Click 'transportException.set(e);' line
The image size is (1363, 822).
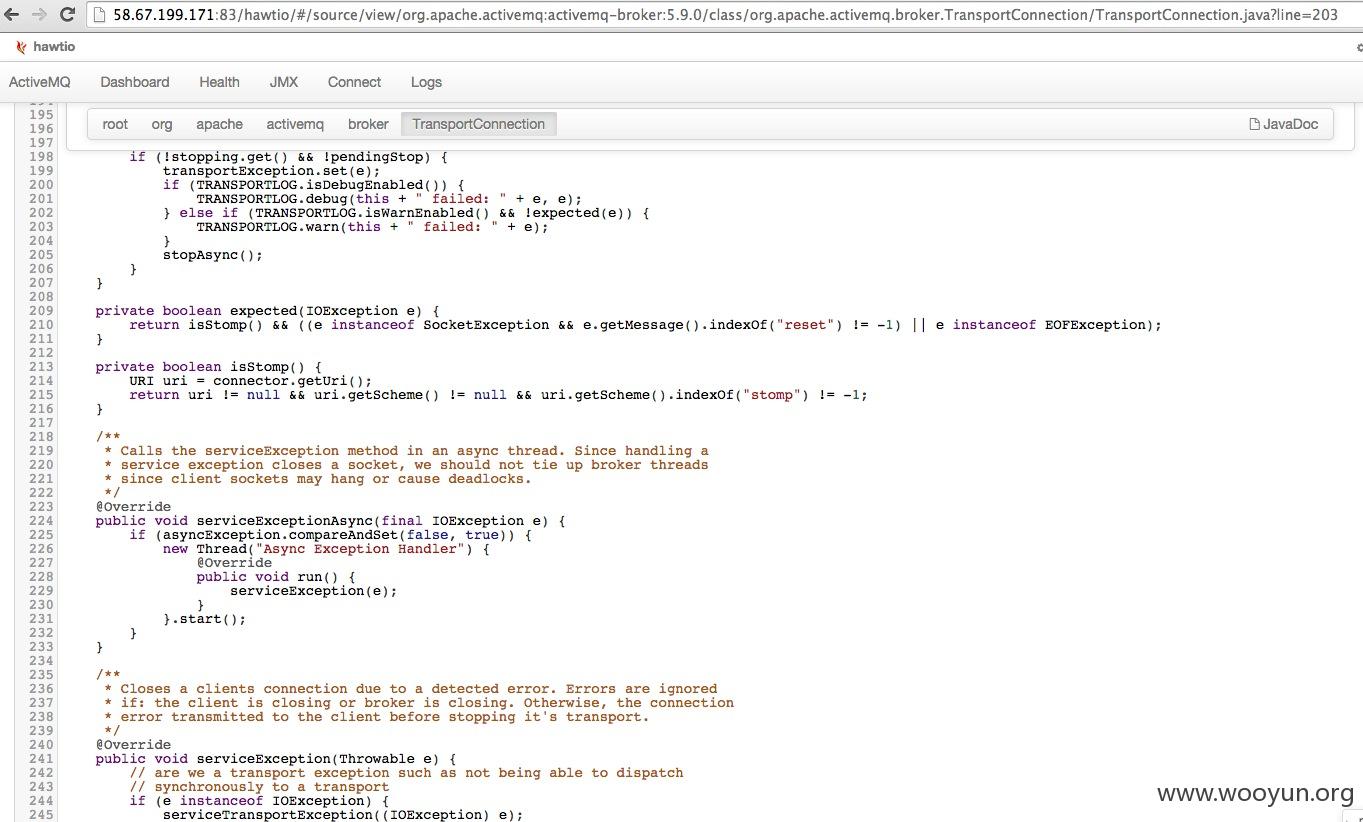click(x=271, y=170)
